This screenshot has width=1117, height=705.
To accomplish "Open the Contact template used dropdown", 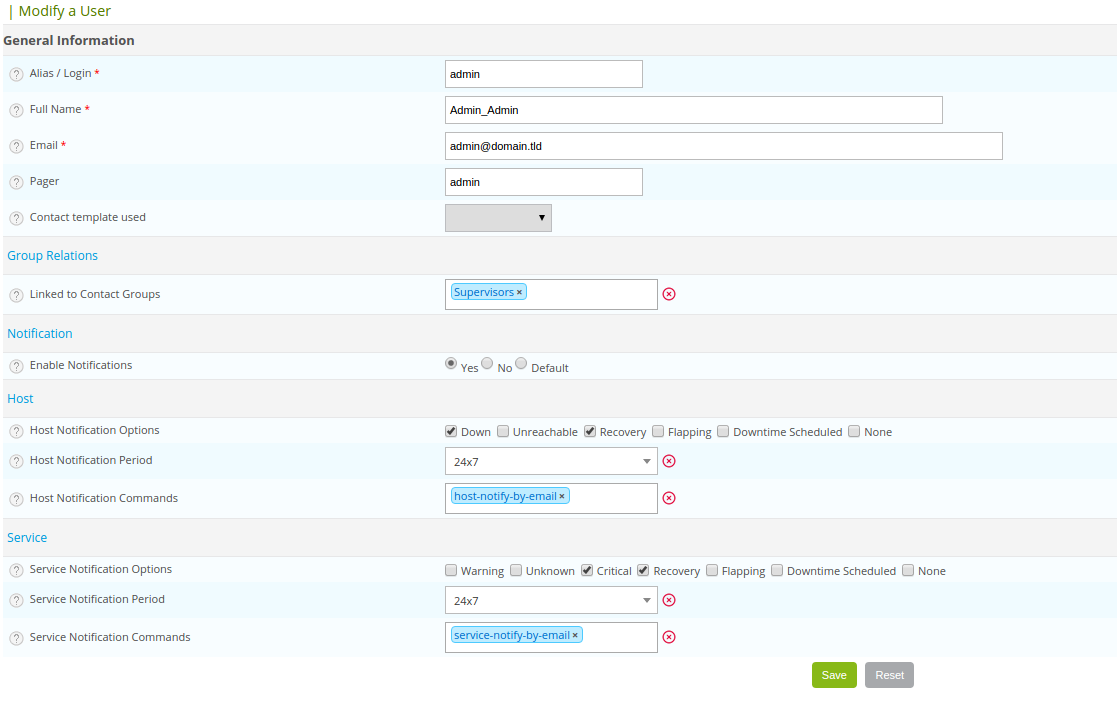I will point(498,218).
